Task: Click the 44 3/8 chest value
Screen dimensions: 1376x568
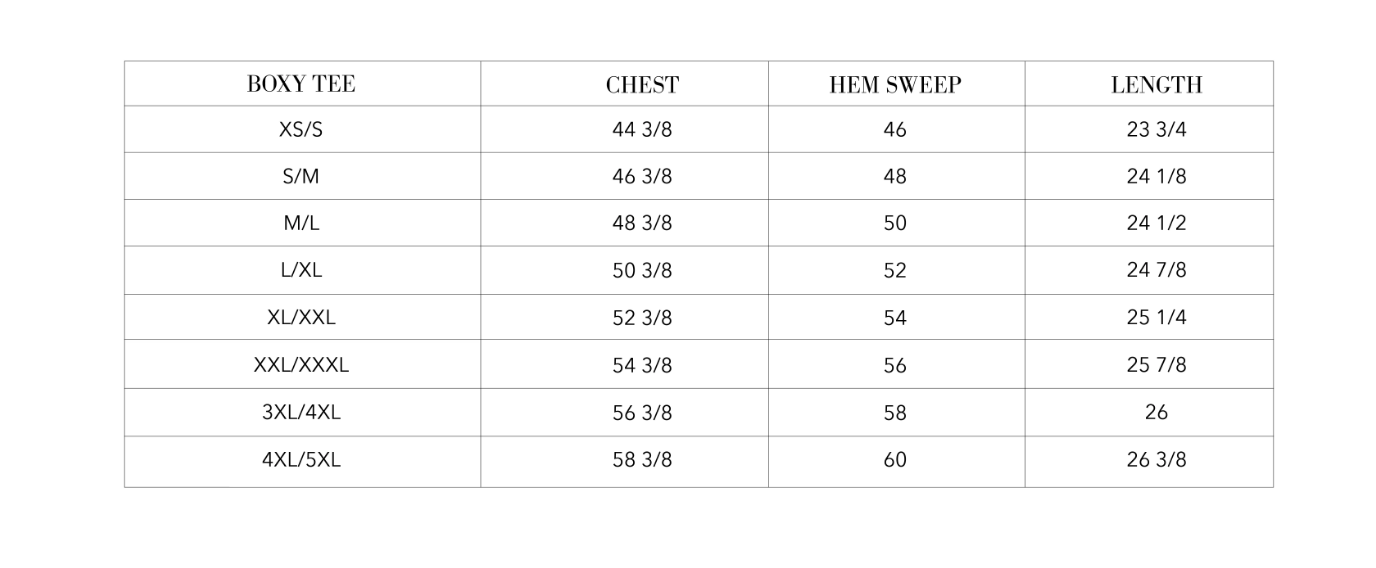Action: [642, 130]
